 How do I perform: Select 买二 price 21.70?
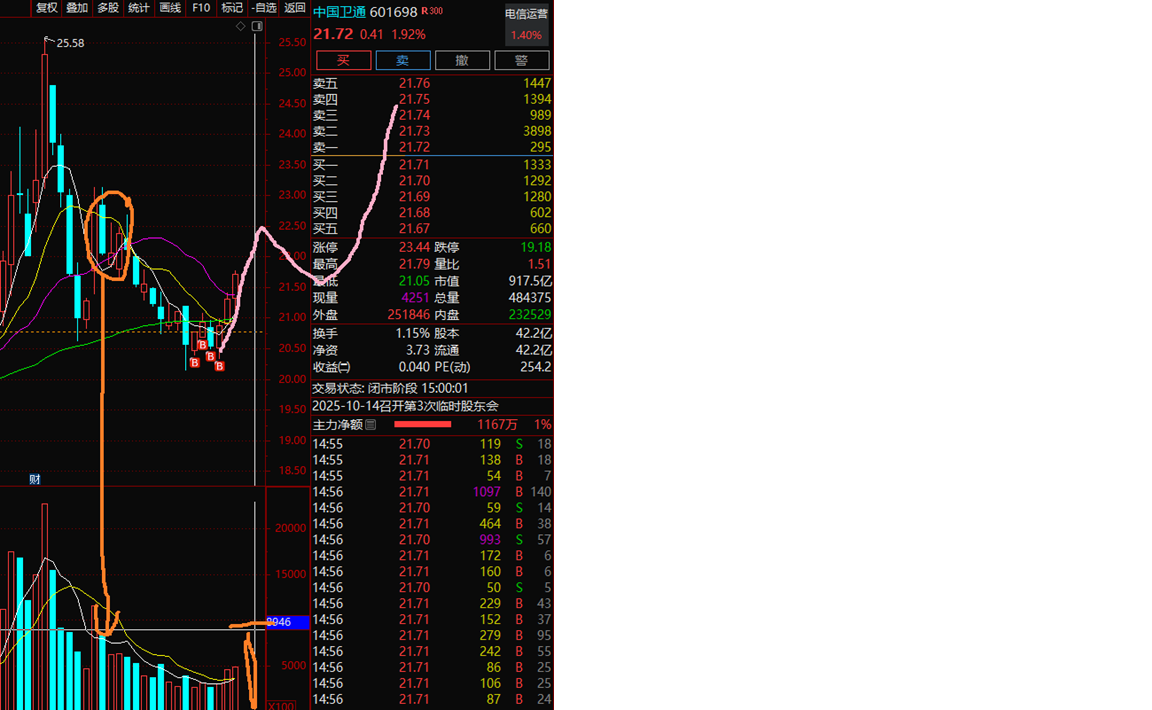pos(414,181)
